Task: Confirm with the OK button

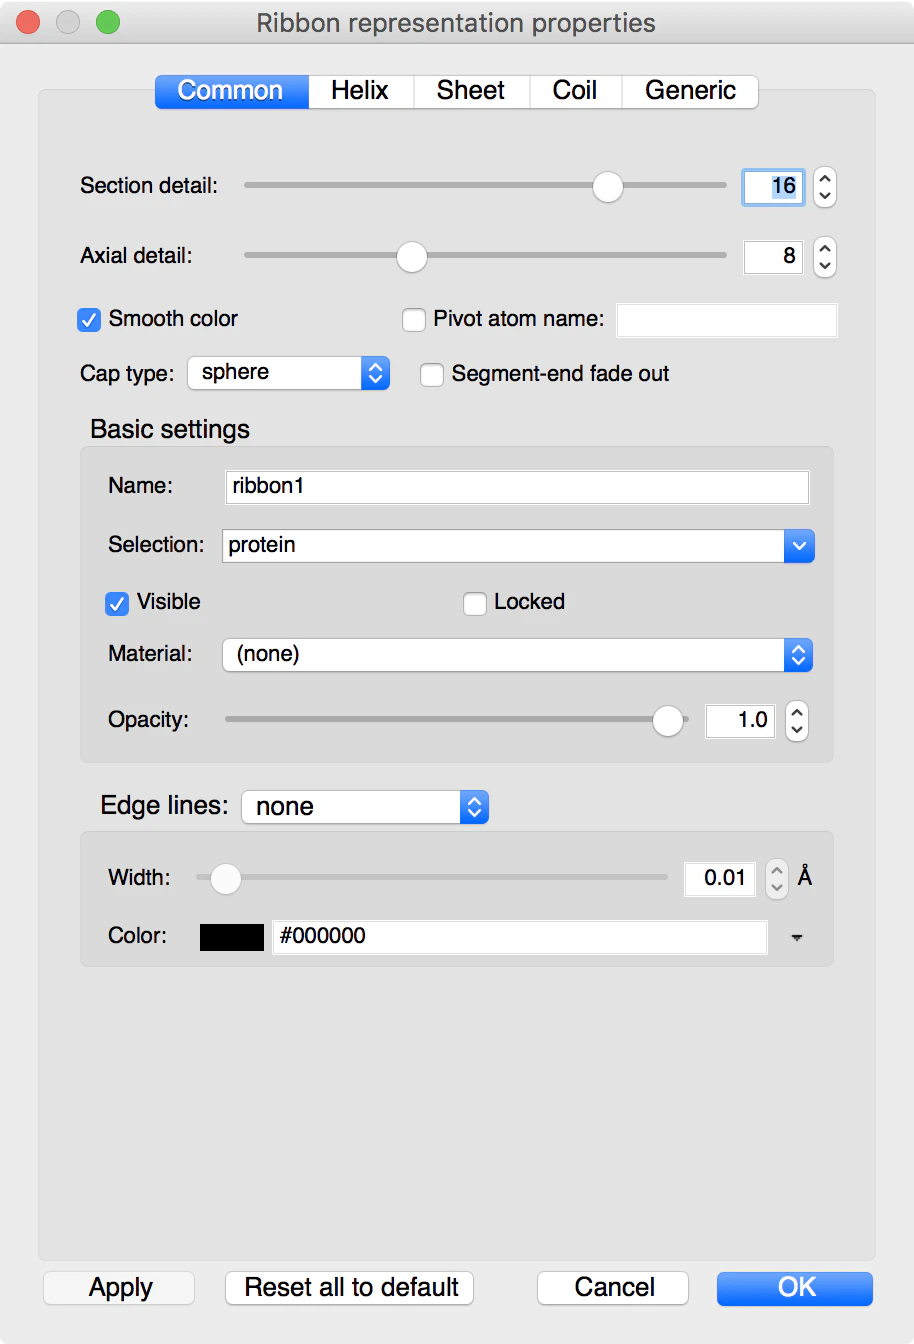Action: pyautogui.click(x=795, y=1288)
